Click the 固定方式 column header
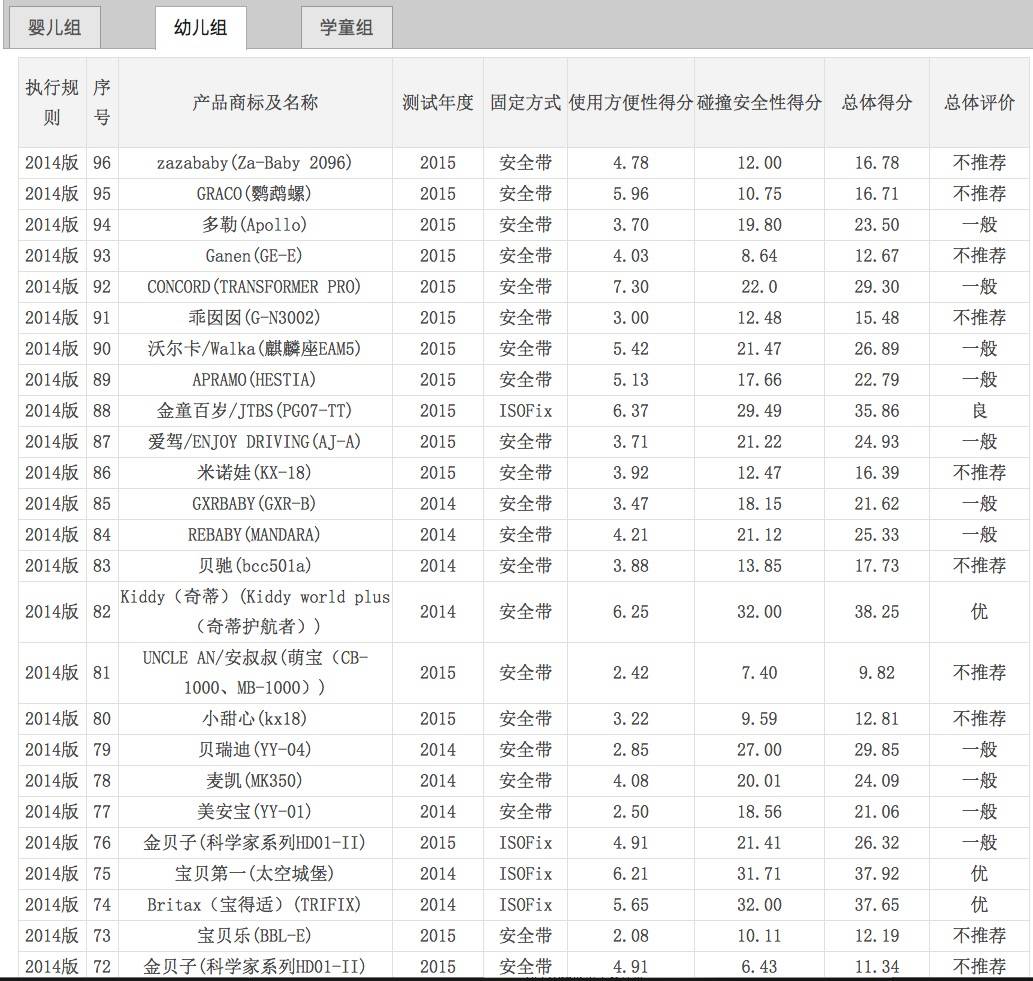Screen dimensions: 1033x981 coord(525,103)
